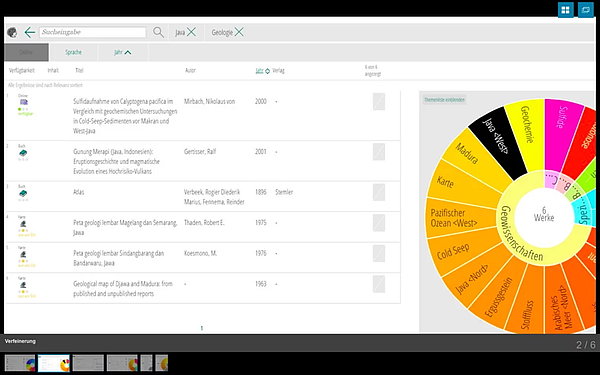Click the publisher Stemler
The image size is (600, 375).
[x=284, y=192]
